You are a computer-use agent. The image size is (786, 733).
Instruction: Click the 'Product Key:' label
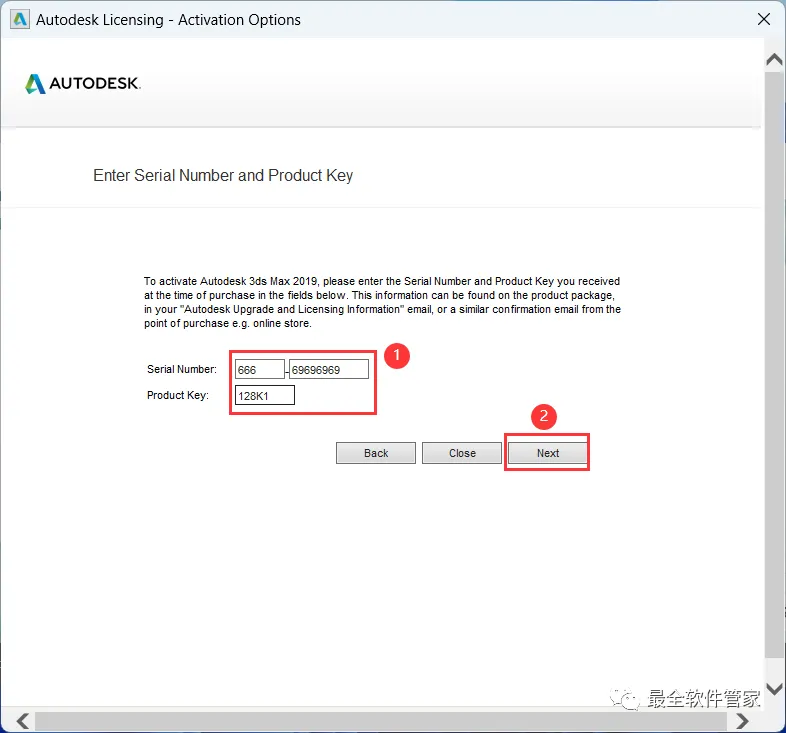pyautogui.click(x=178, y=395)
